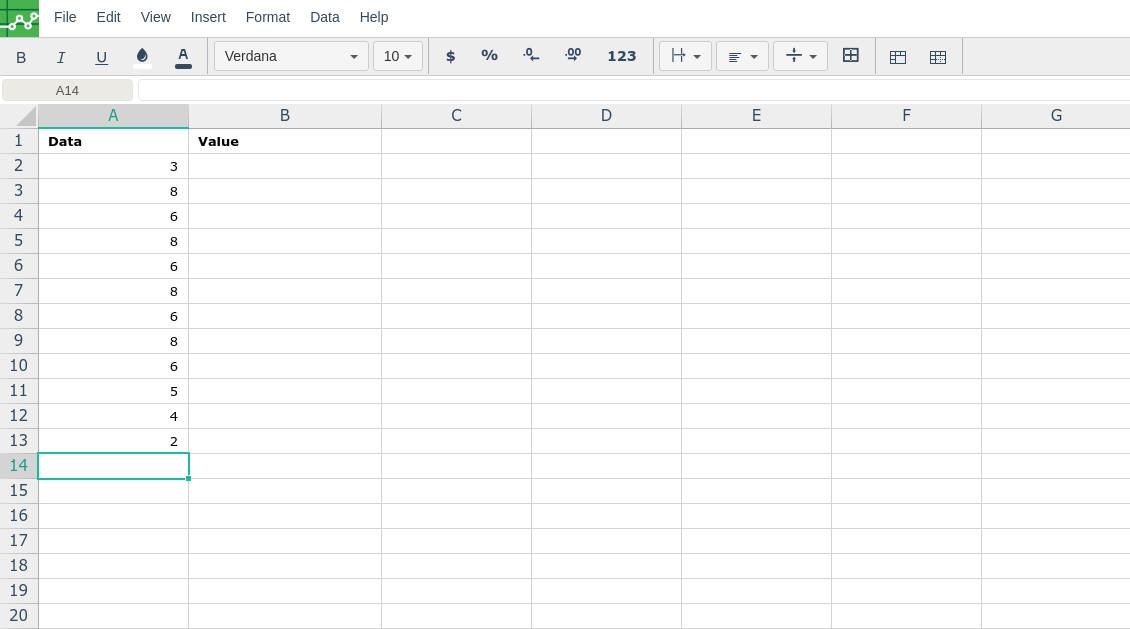The width and height of the screenshot is (1130, 629).
Task: Open the Data menu
Action: pyautogui.click(x=325, y=17)
